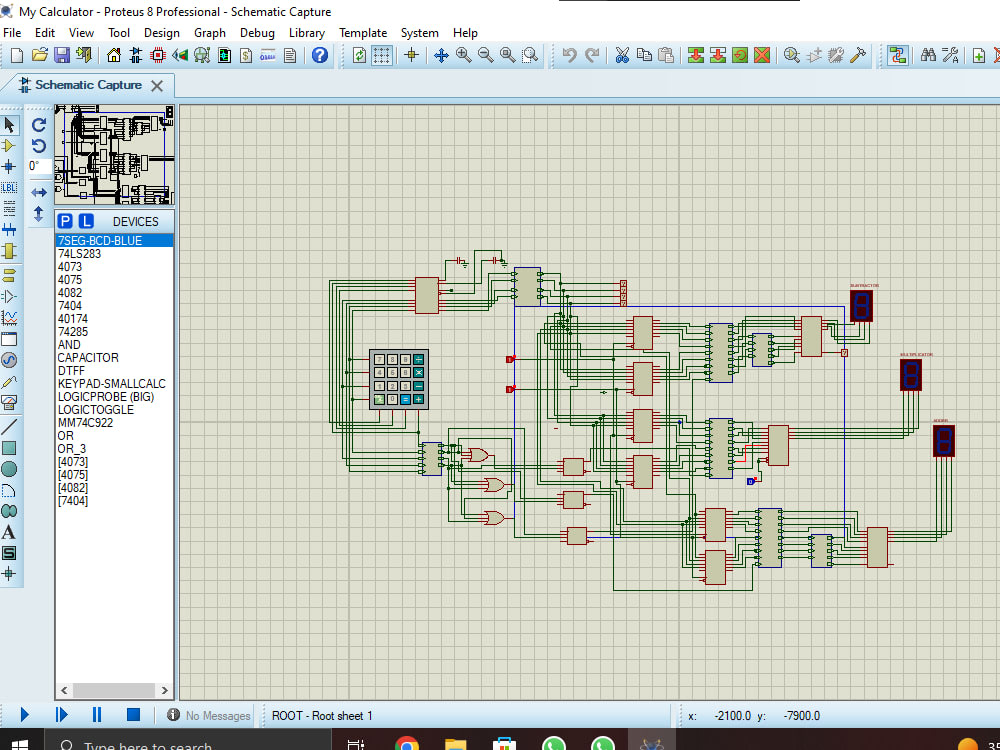
Task: Toggle the grid display button
Action: click(382, 55)
